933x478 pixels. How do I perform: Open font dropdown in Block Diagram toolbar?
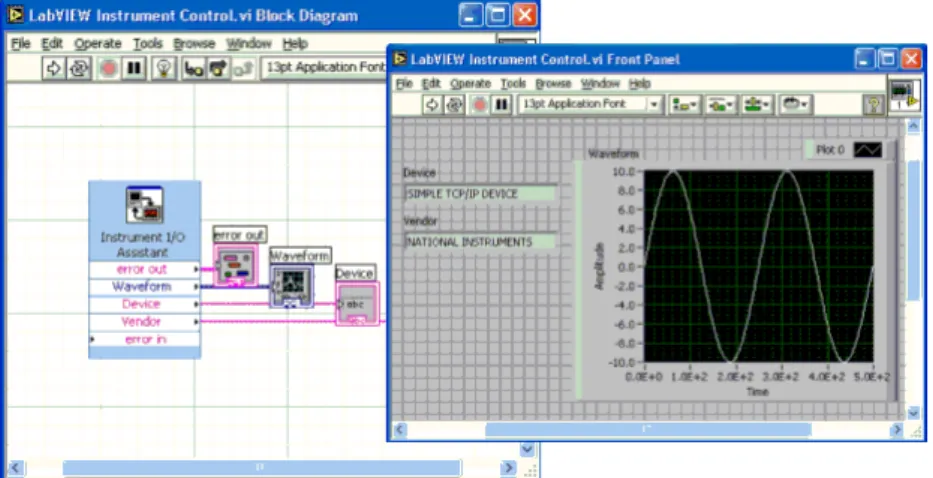coord(324,68)
